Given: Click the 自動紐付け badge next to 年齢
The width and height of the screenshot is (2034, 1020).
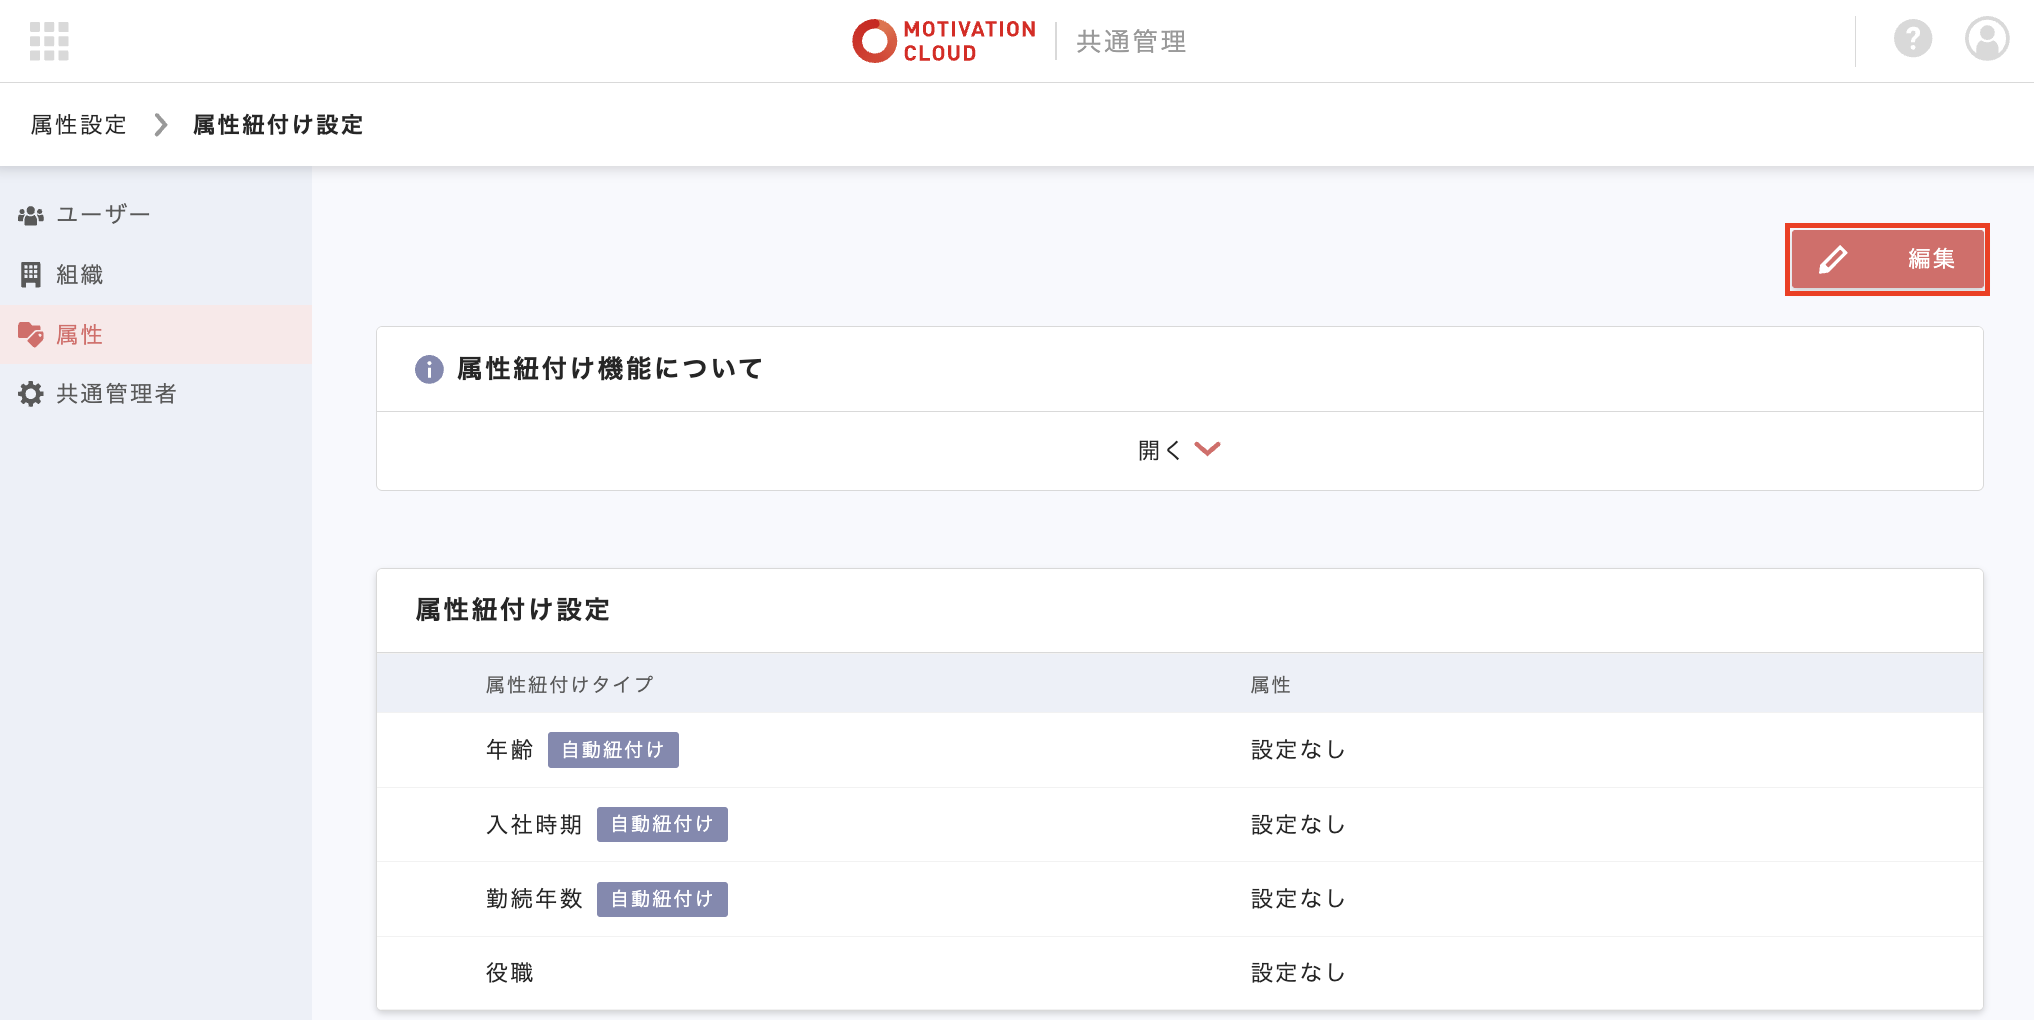Looking at the screenshot, I should click(613, 749).
